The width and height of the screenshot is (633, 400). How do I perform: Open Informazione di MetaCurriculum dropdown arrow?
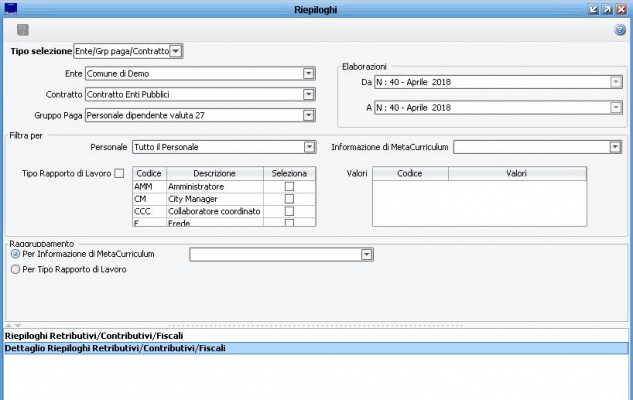tap(615, 147)
